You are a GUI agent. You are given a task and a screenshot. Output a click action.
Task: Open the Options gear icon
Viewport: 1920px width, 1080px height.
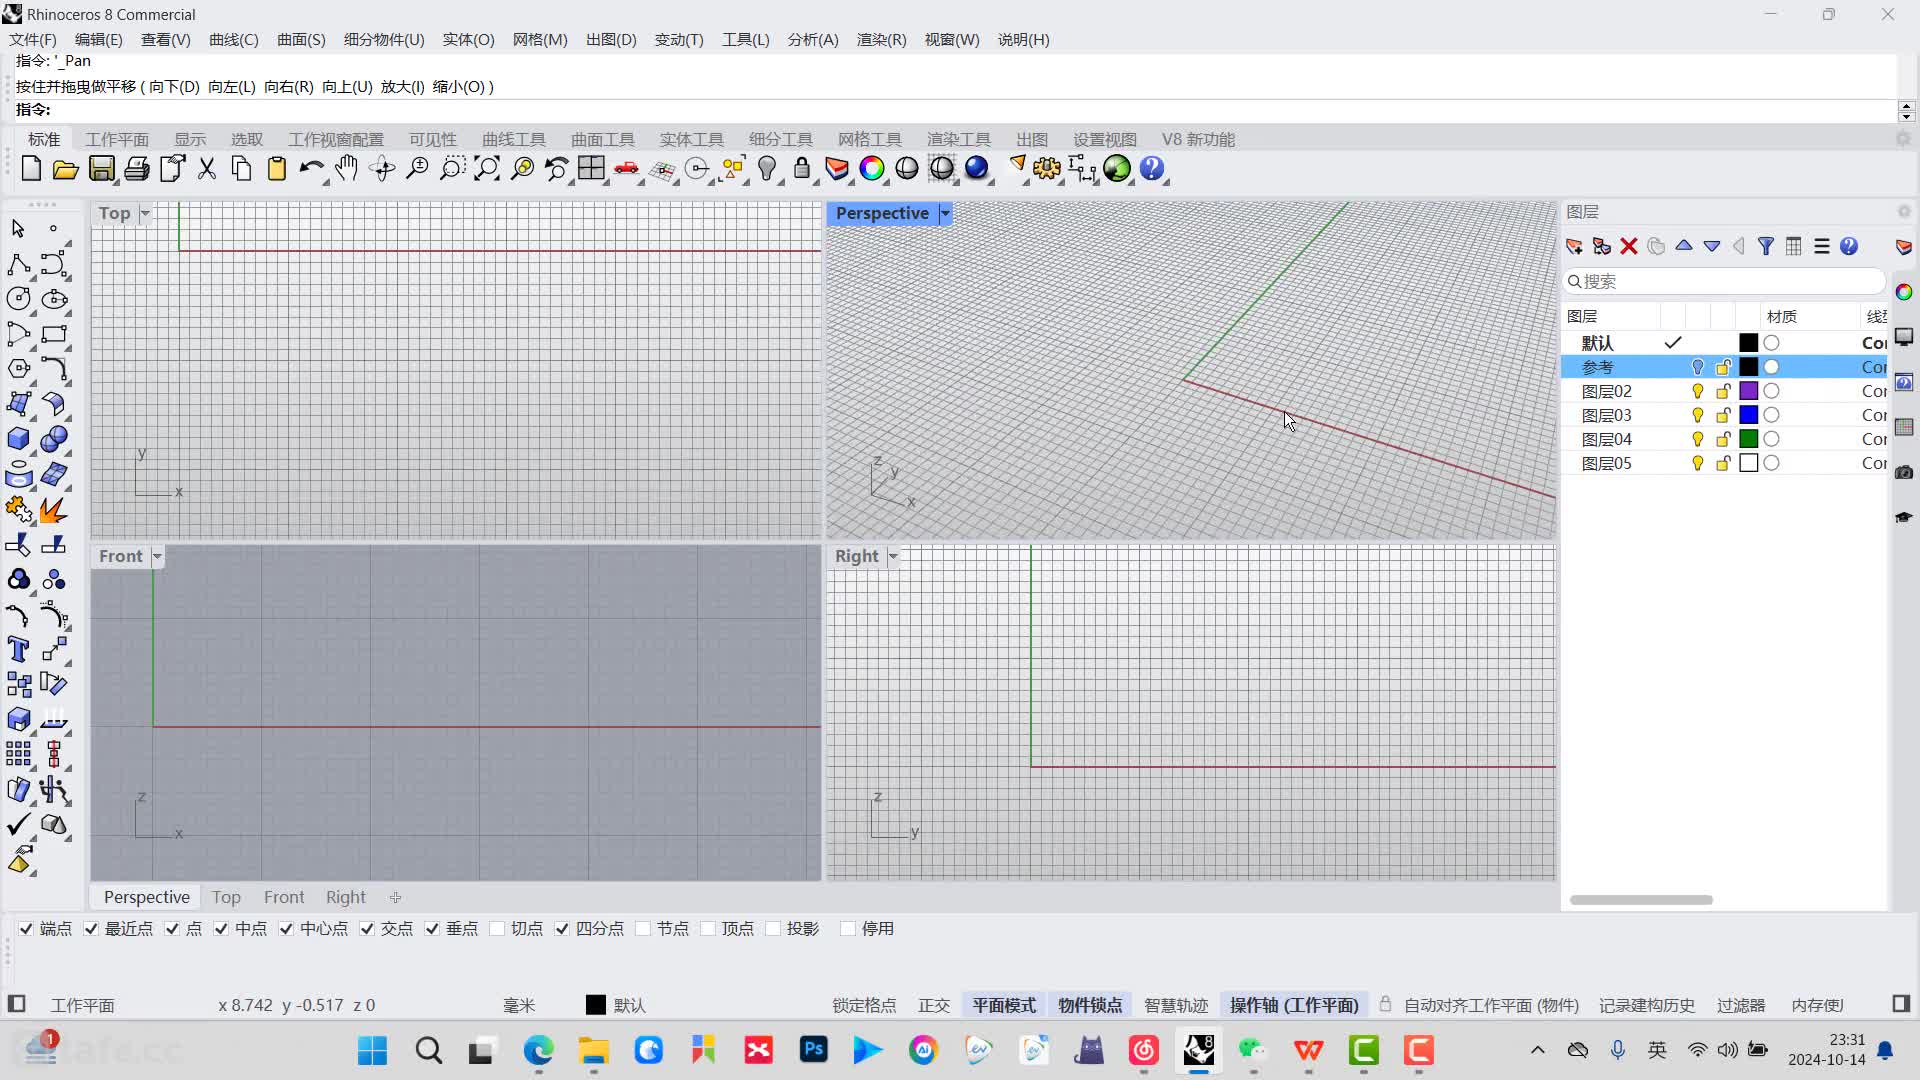click(x=1047, y=169)
